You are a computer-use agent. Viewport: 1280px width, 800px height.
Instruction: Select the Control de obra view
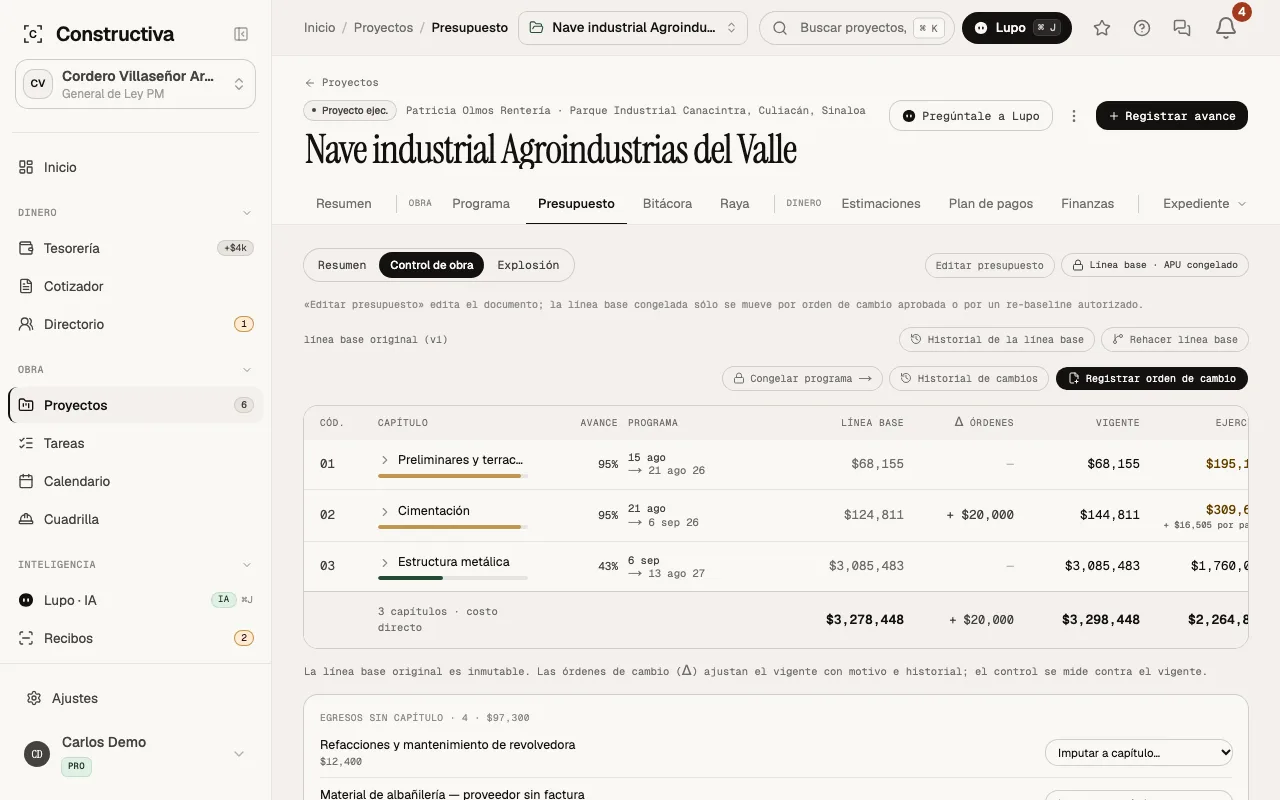[432, 265]
